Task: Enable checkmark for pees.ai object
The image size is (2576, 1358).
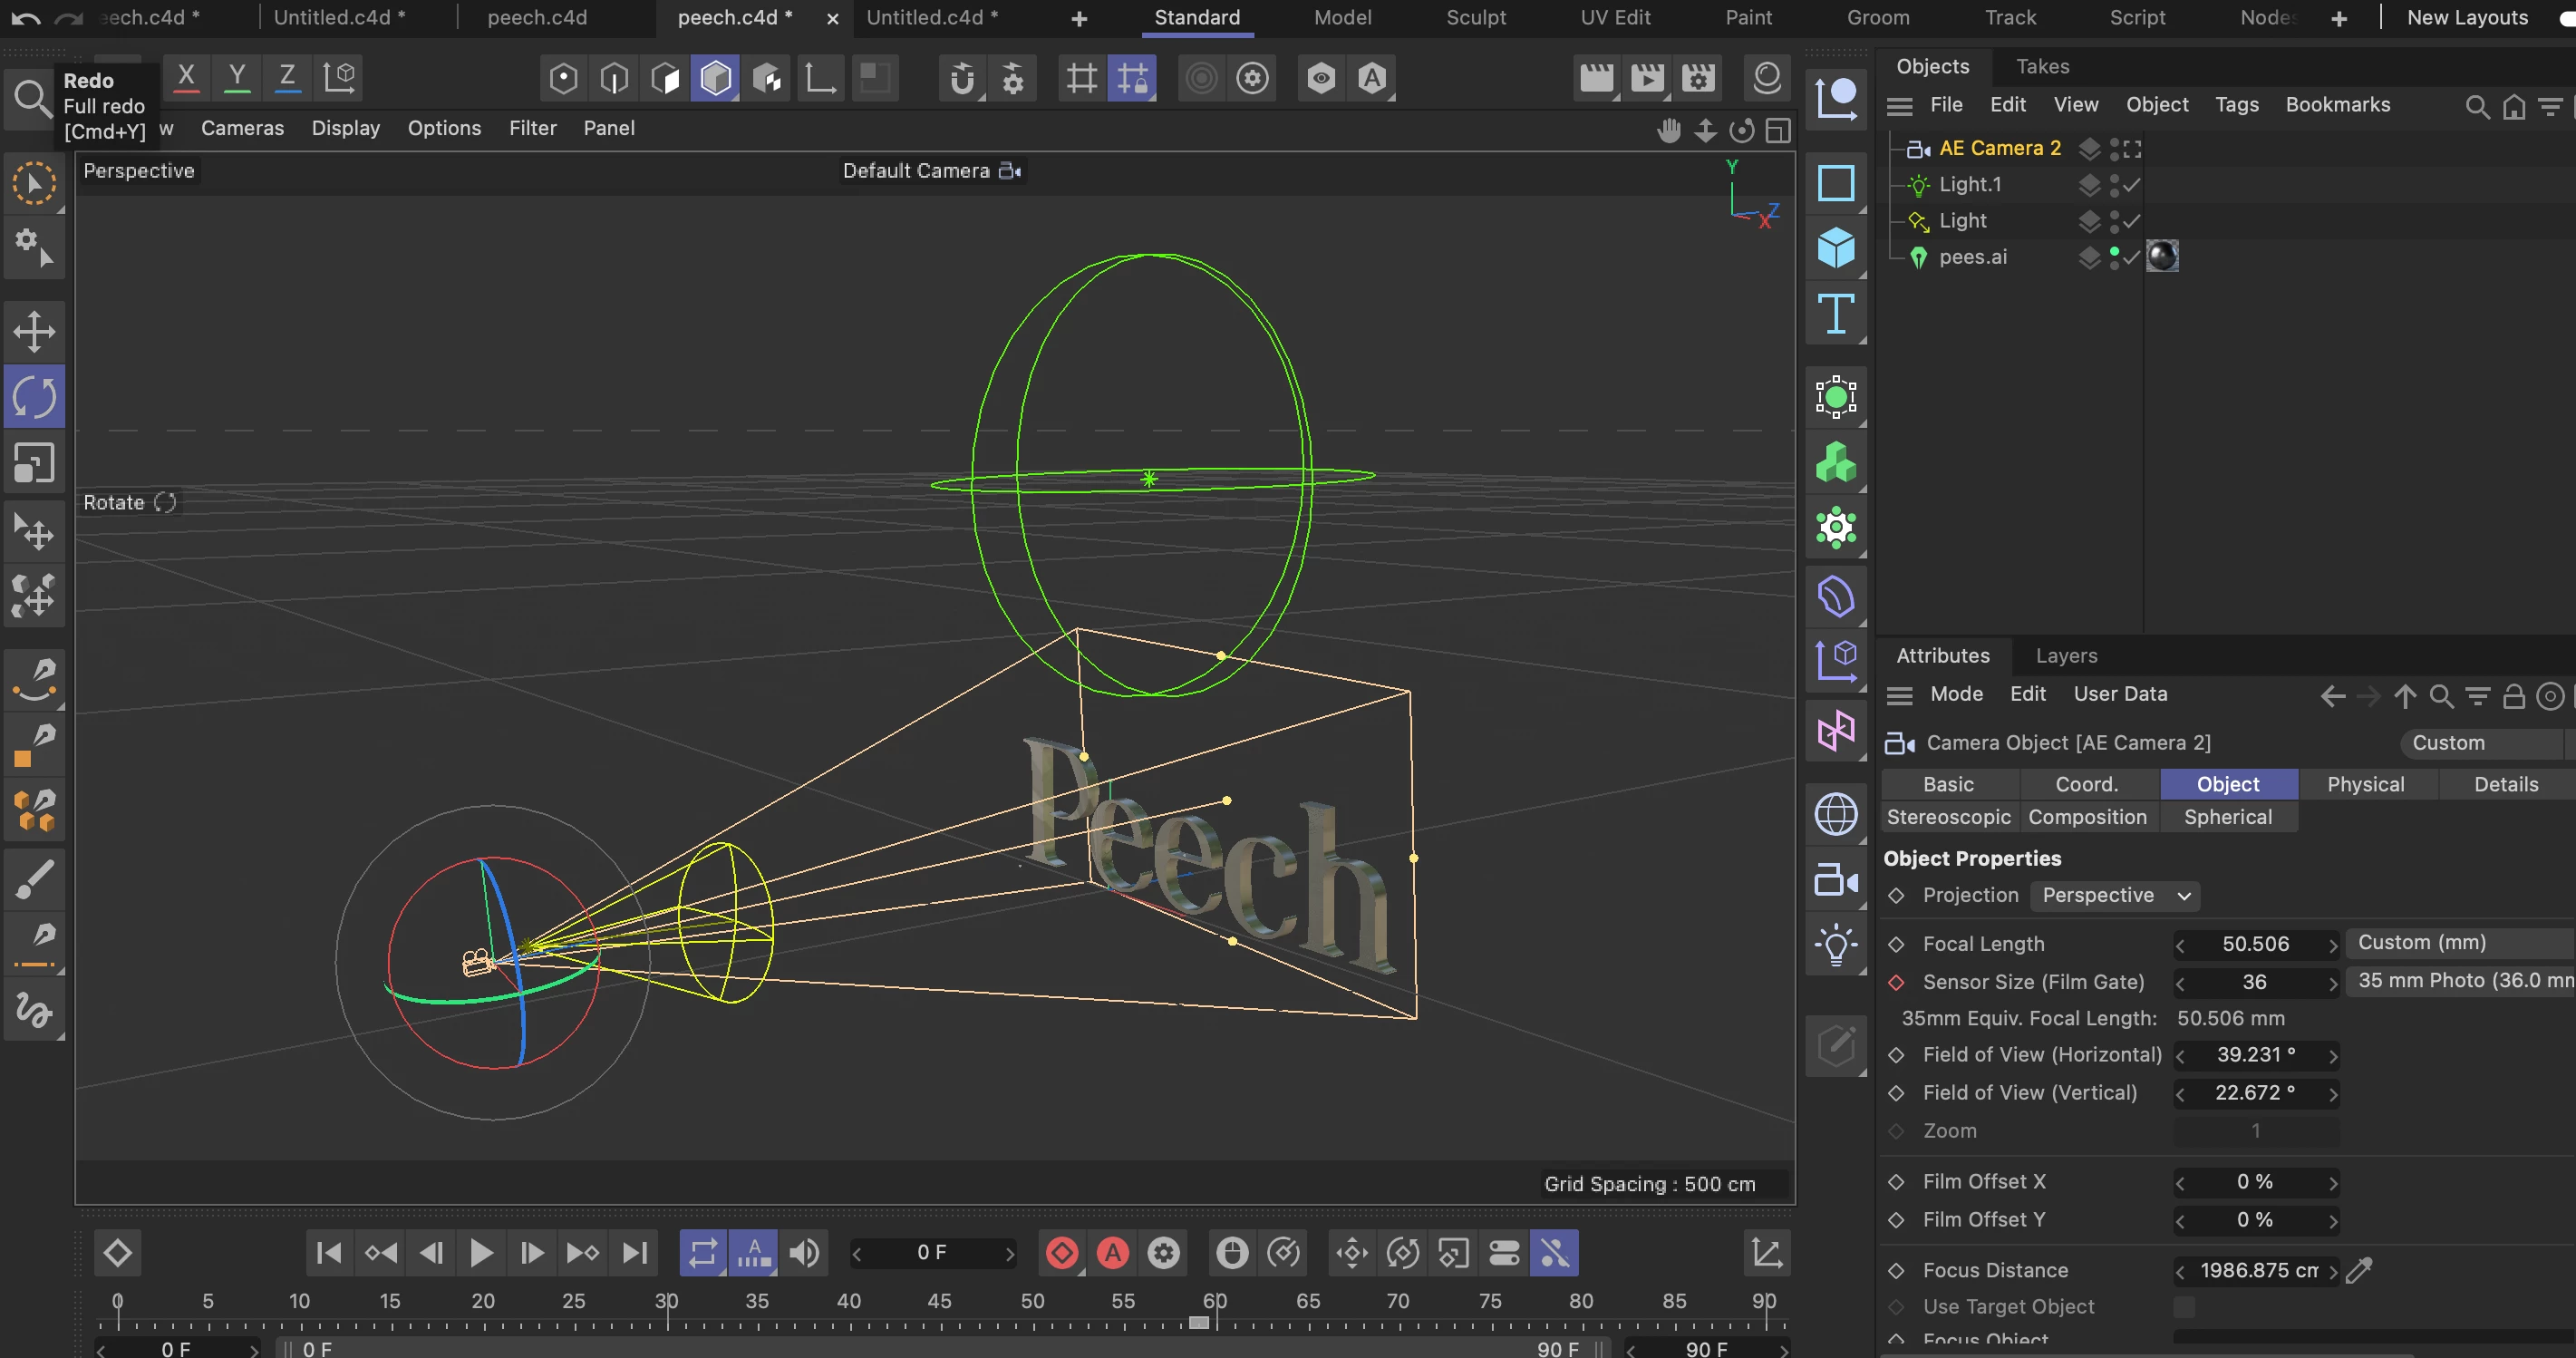Action: click(x=2131, y=257)
